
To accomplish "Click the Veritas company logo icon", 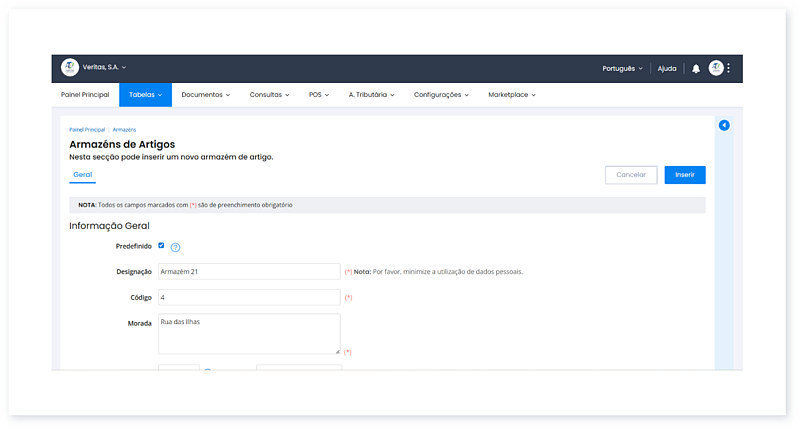I will (x=70, y=68).
